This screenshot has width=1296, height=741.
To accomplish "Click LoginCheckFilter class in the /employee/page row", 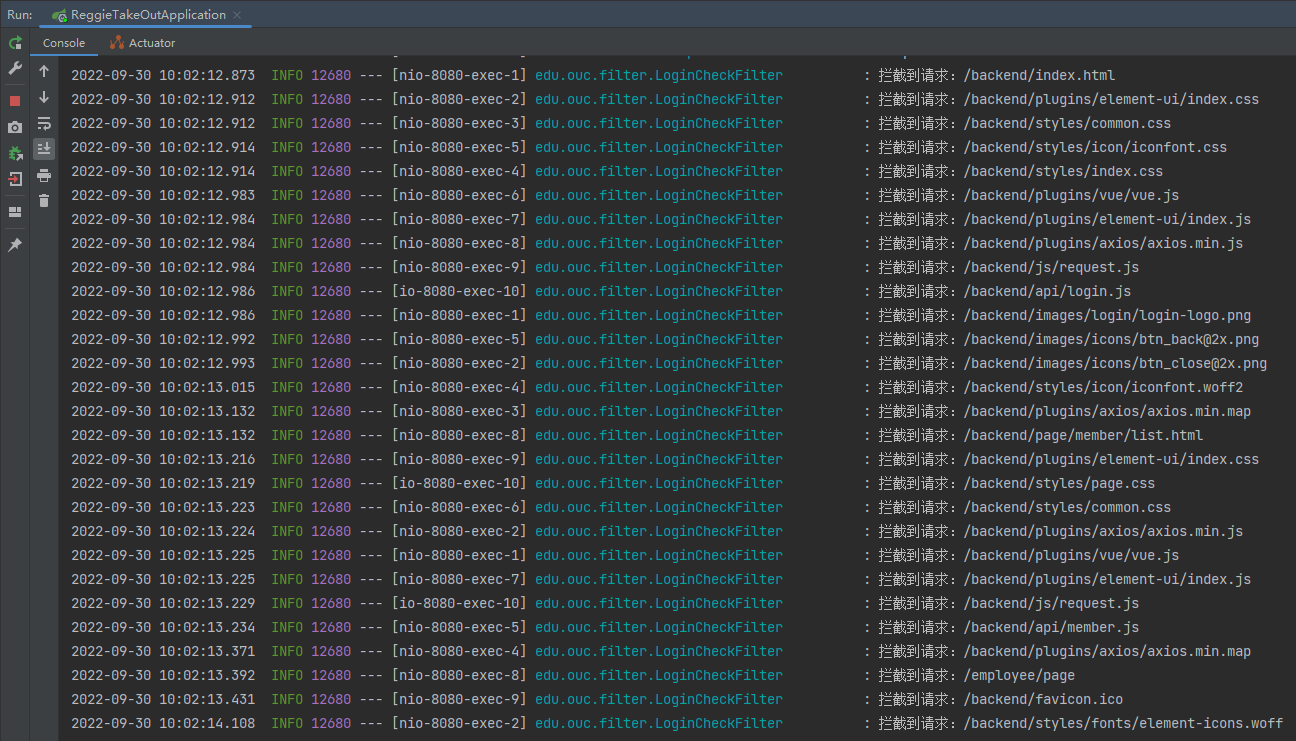I will 659,675.
